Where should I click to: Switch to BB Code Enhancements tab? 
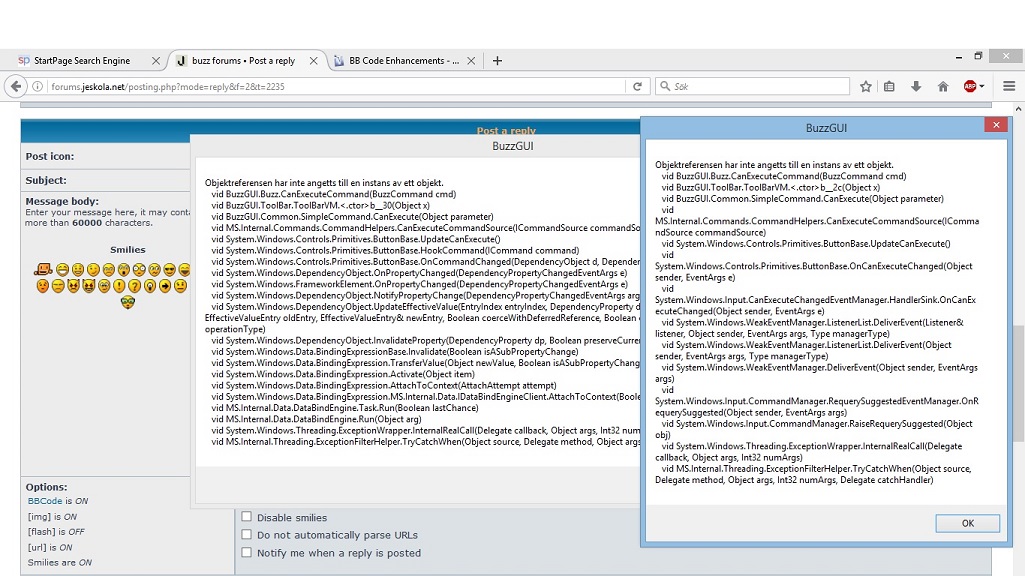(x=402, y=61)
